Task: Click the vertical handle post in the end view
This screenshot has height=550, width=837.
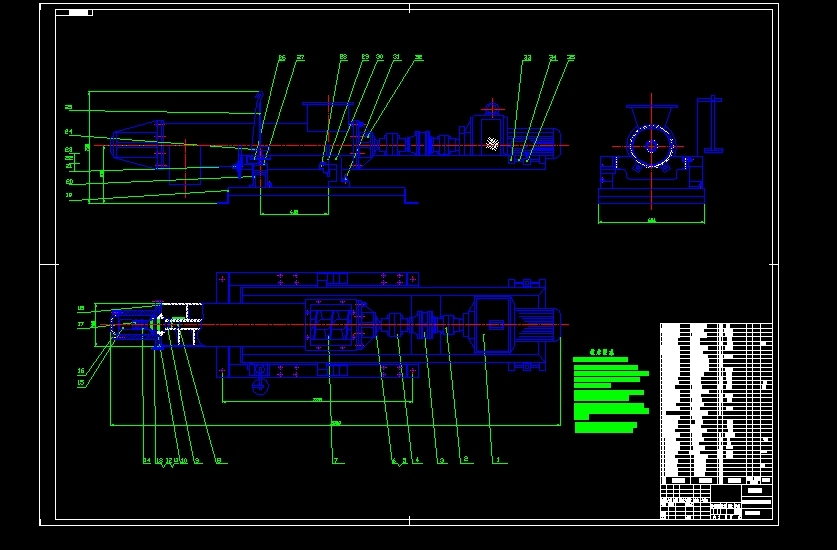Action: [713, 124]
